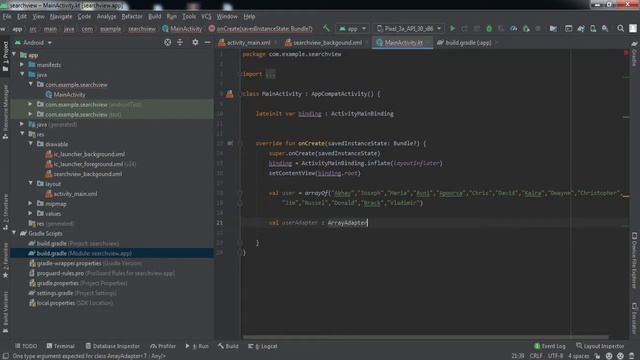Click the gutter icon beside class MainActivity
640x360 pixels.
230,94
